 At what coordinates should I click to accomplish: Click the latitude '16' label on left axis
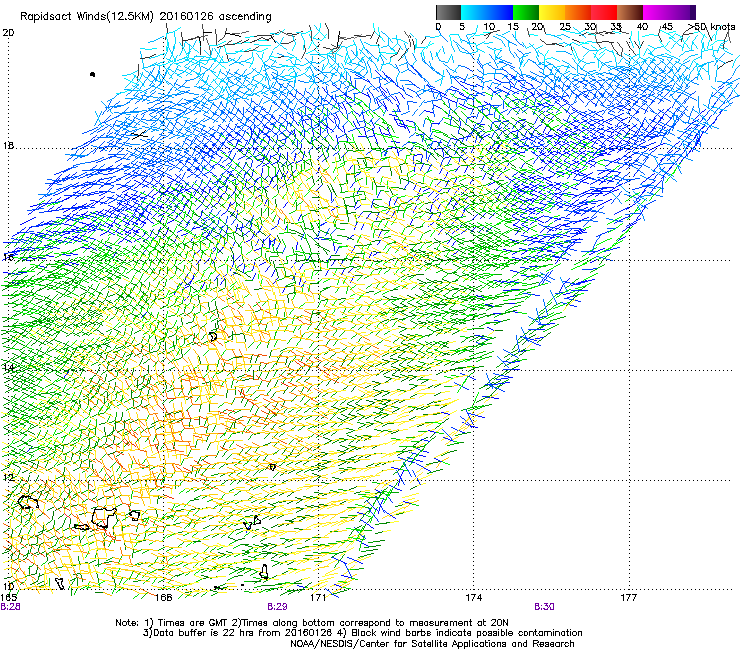[x=8, y=257]
